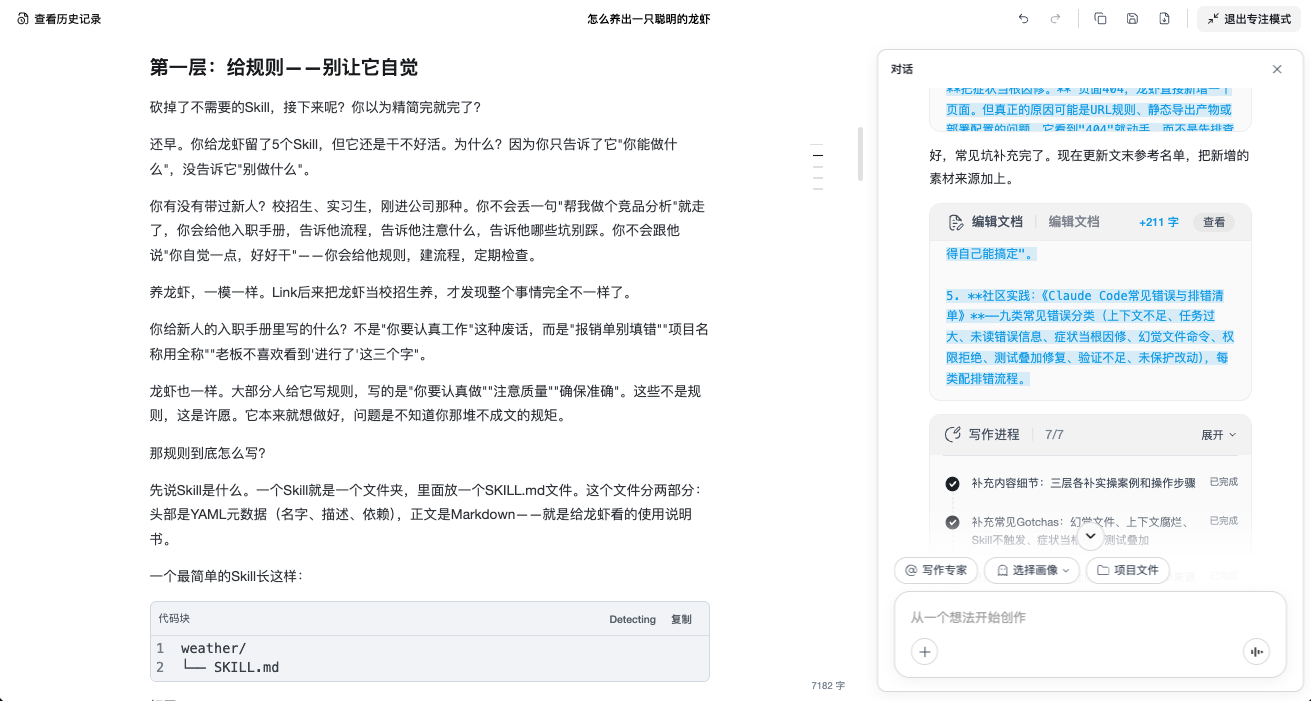
Task: Click the export document download icon
Action: [x=1164, y=19]
